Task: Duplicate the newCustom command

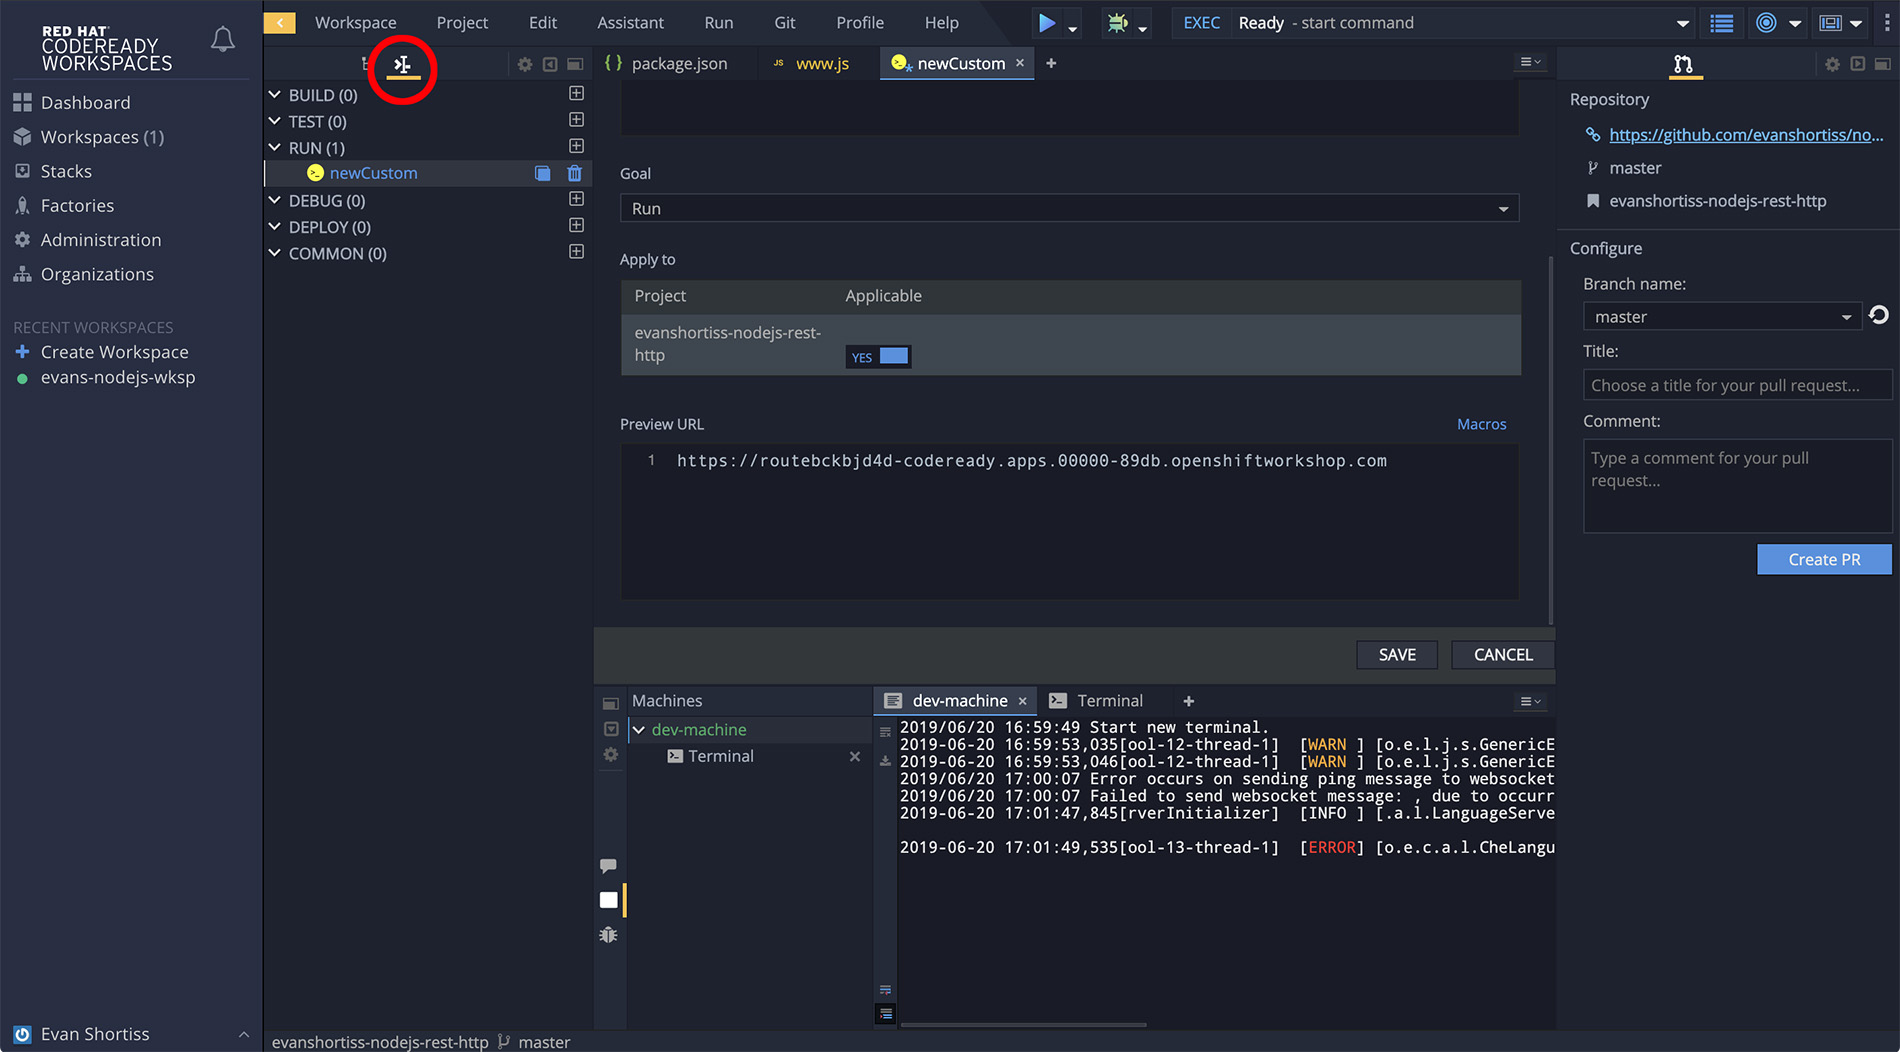Action: pyautogui.click(x=542, y=173)
